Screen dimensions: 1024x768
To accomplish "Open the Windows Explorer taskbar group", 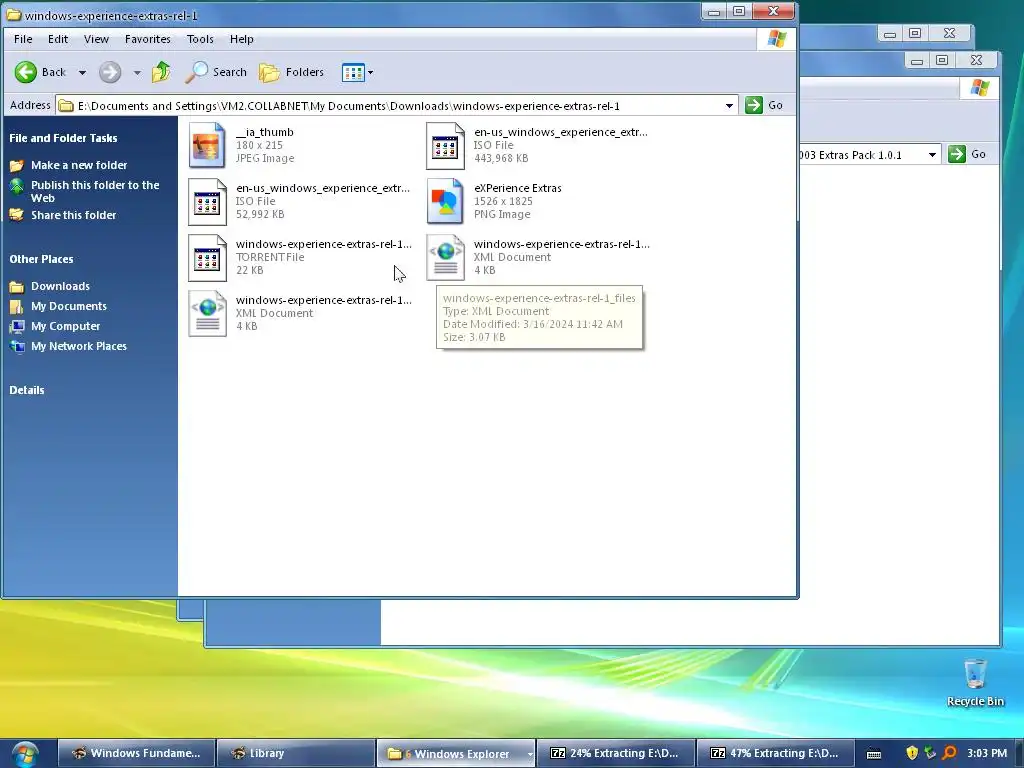I will click(x=455, y=753).
